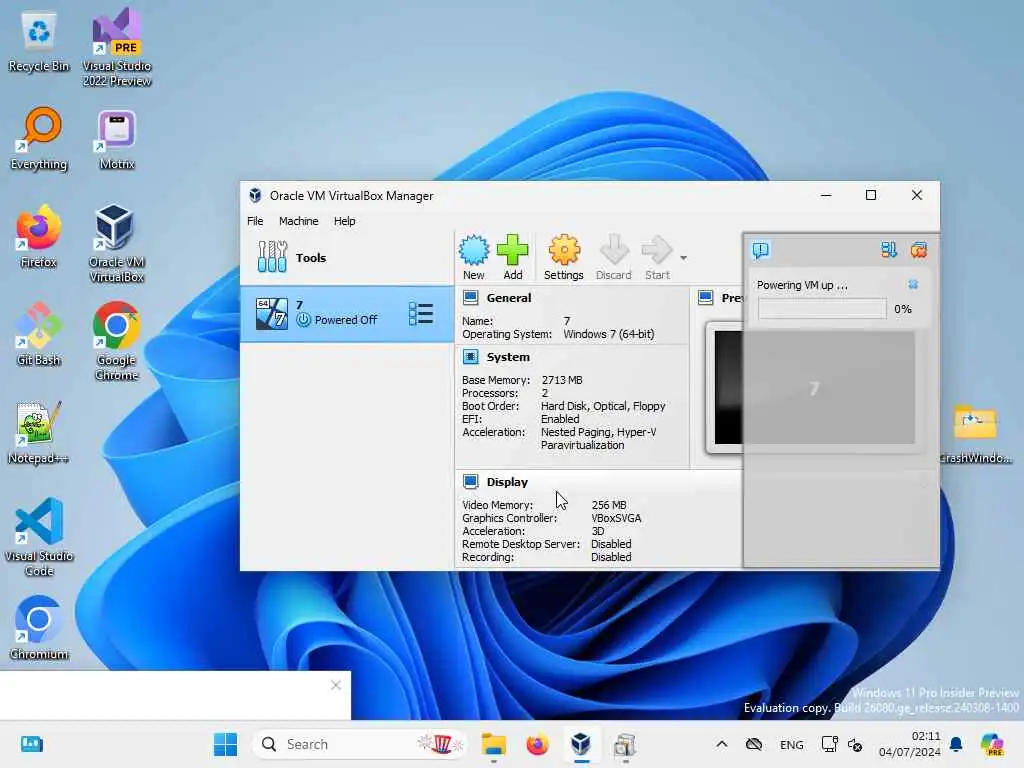Click the Discard saved state icon

pyautogui.click(x=614, y=257)
